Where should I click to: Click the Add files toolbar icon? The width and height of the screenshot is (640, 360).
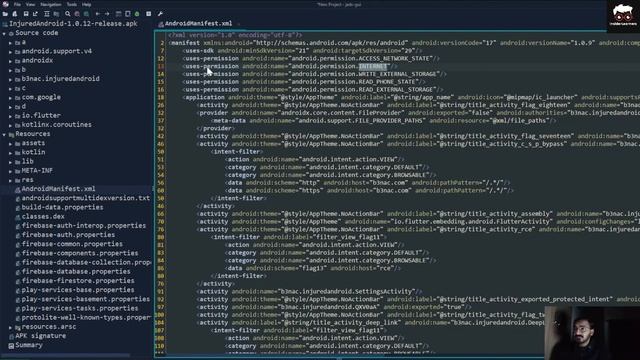(x=15, y=14)
